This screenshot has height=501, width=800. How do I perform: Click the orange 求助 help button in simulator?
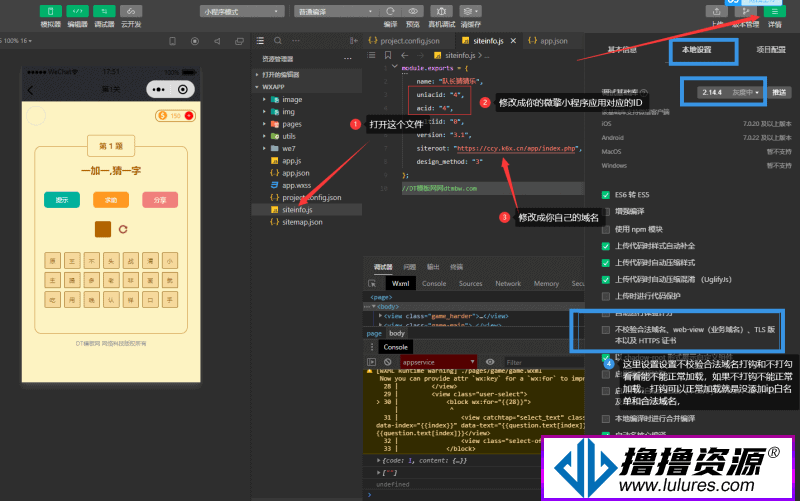(111, 200)
